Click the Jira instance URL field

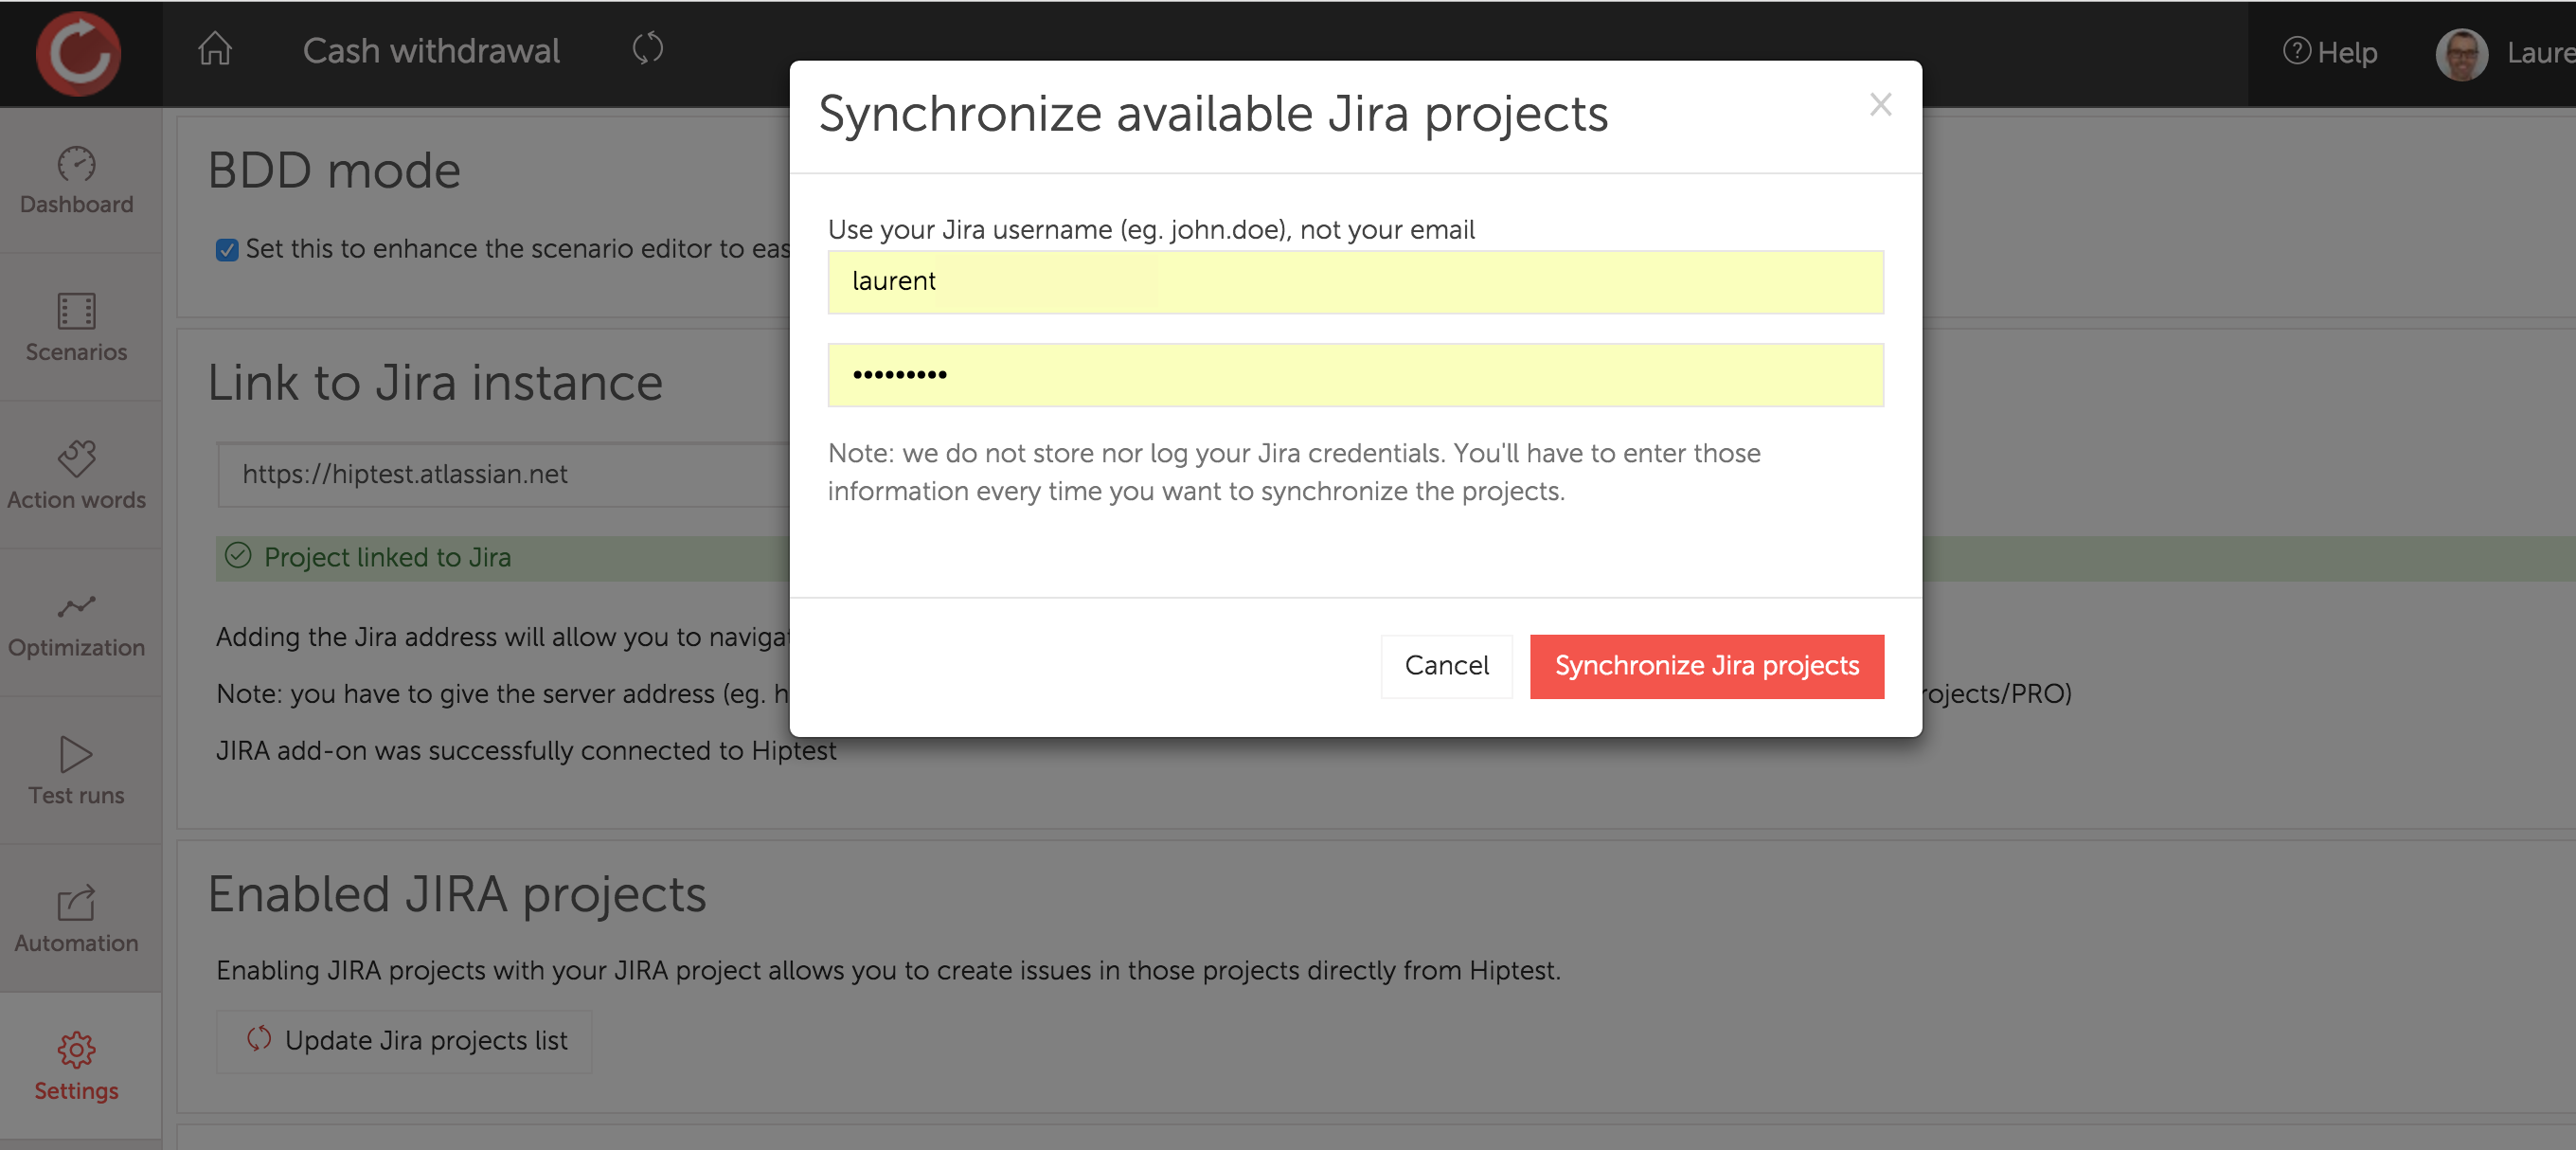click(504, 474)
